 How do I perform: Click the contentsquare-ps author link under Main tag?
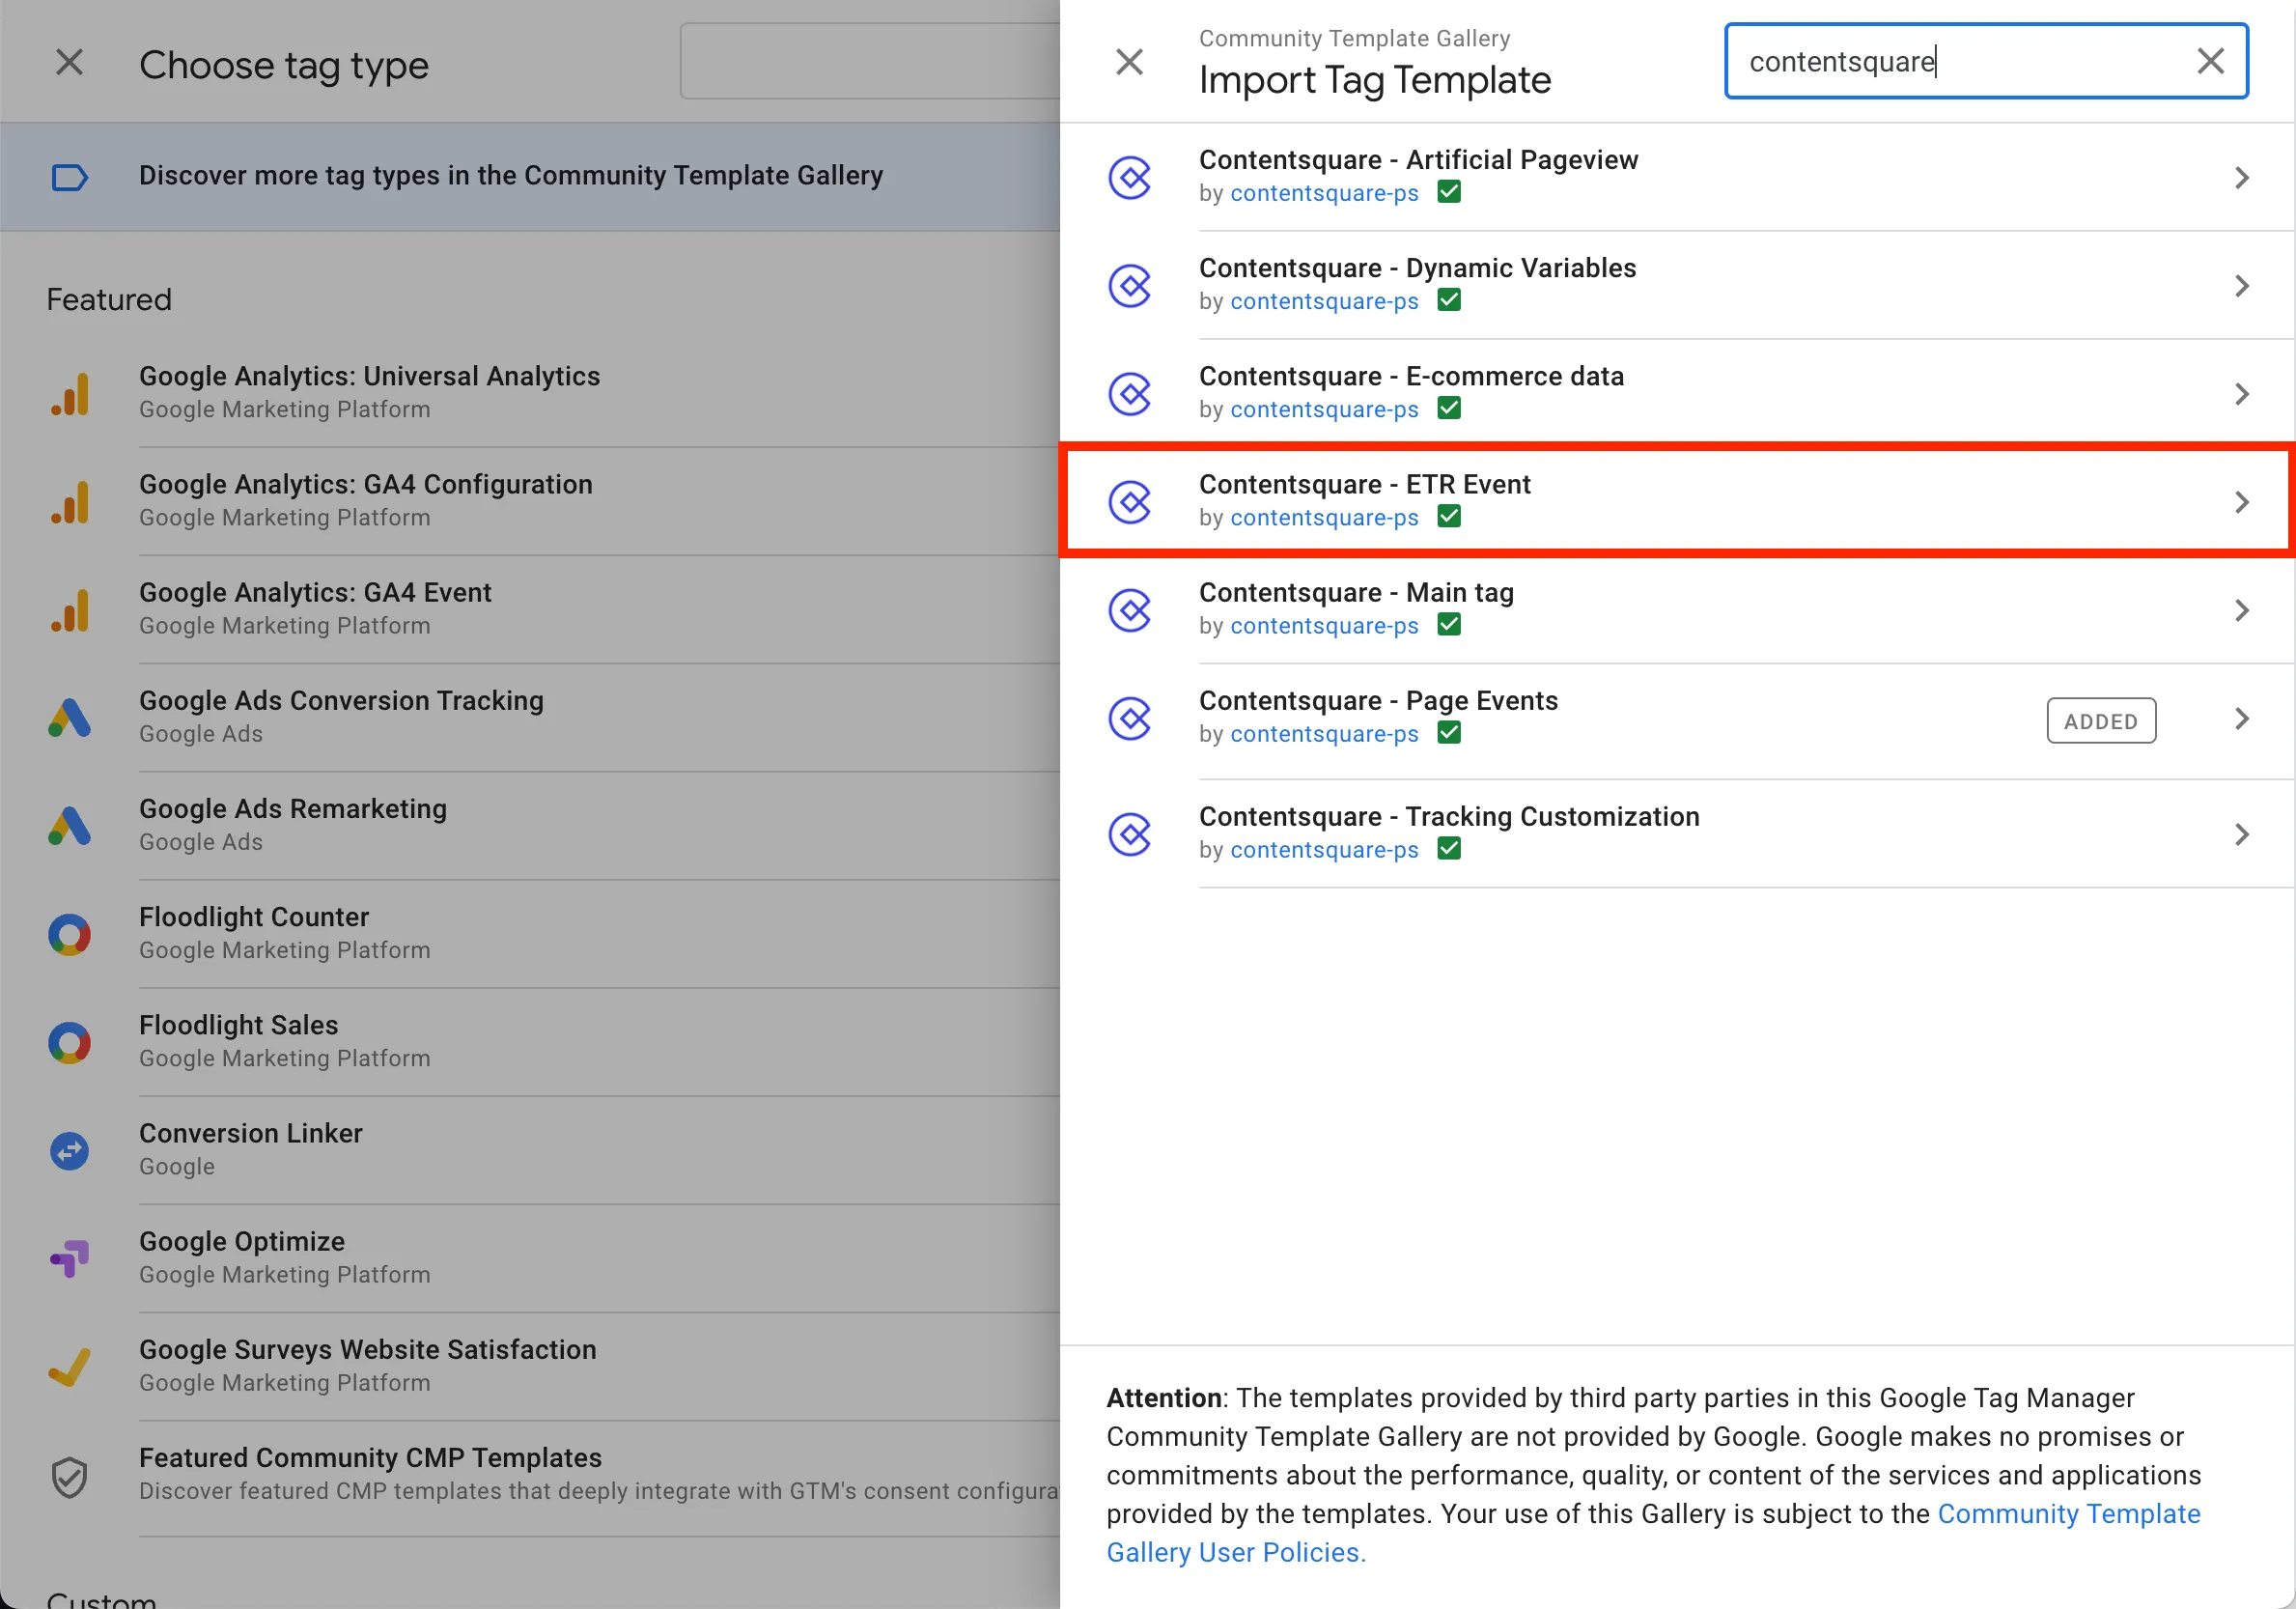[x=1324, y=626]
